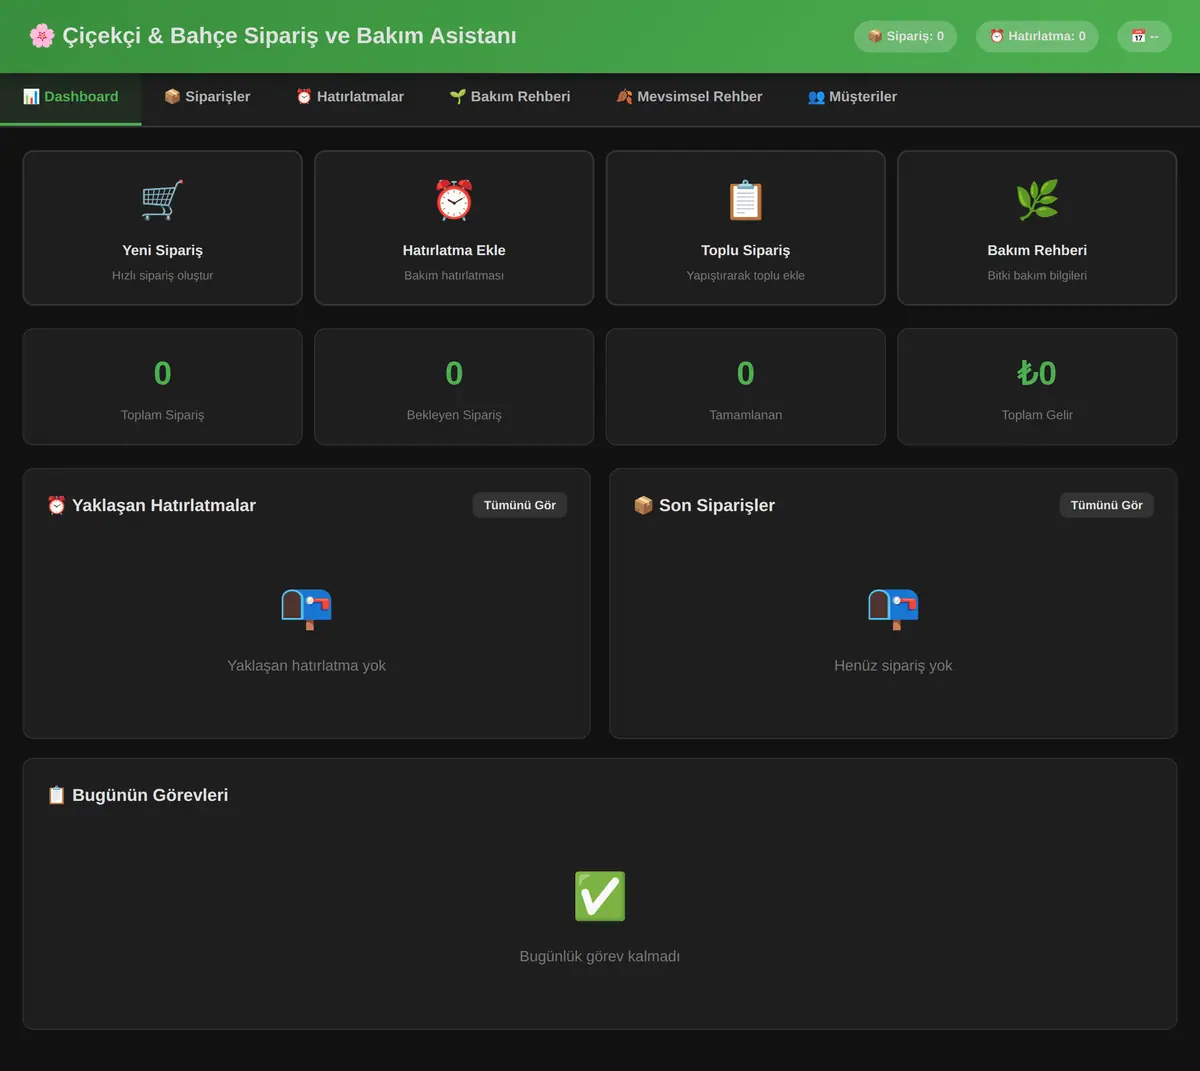Click the 'Bakım hatırlatması' subtitle
1200x1071 pixels.
pyautogui.click(x=454, y=275)
